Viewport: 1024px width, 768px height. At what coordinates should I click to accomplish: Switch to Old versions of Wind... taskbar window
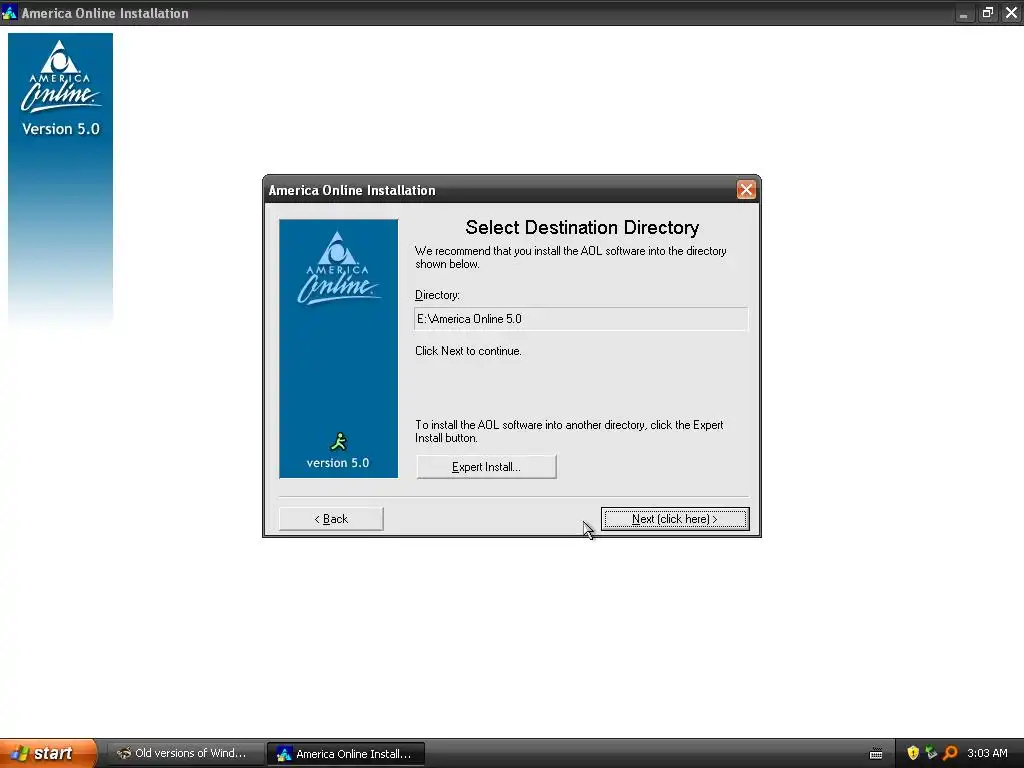coord(185,753)
